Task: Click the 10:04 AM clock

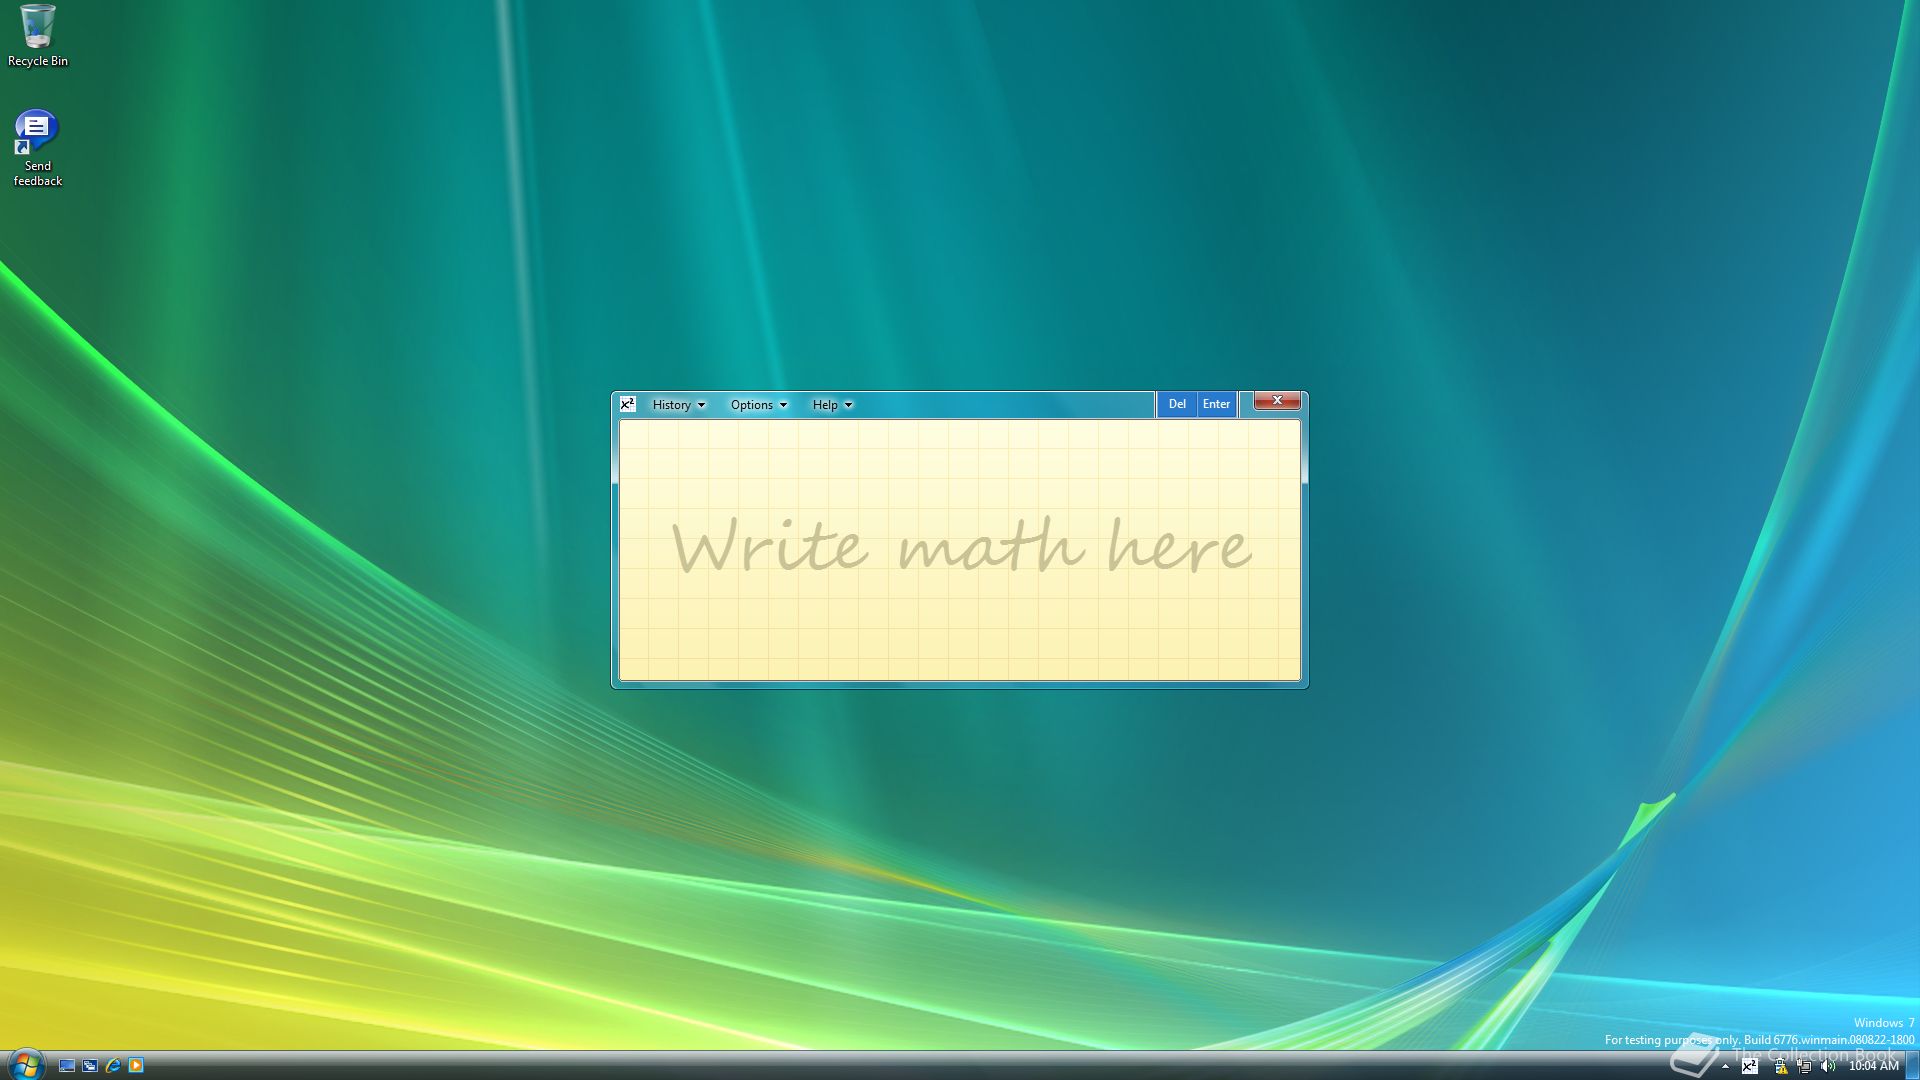Action: [1873, 1066]
